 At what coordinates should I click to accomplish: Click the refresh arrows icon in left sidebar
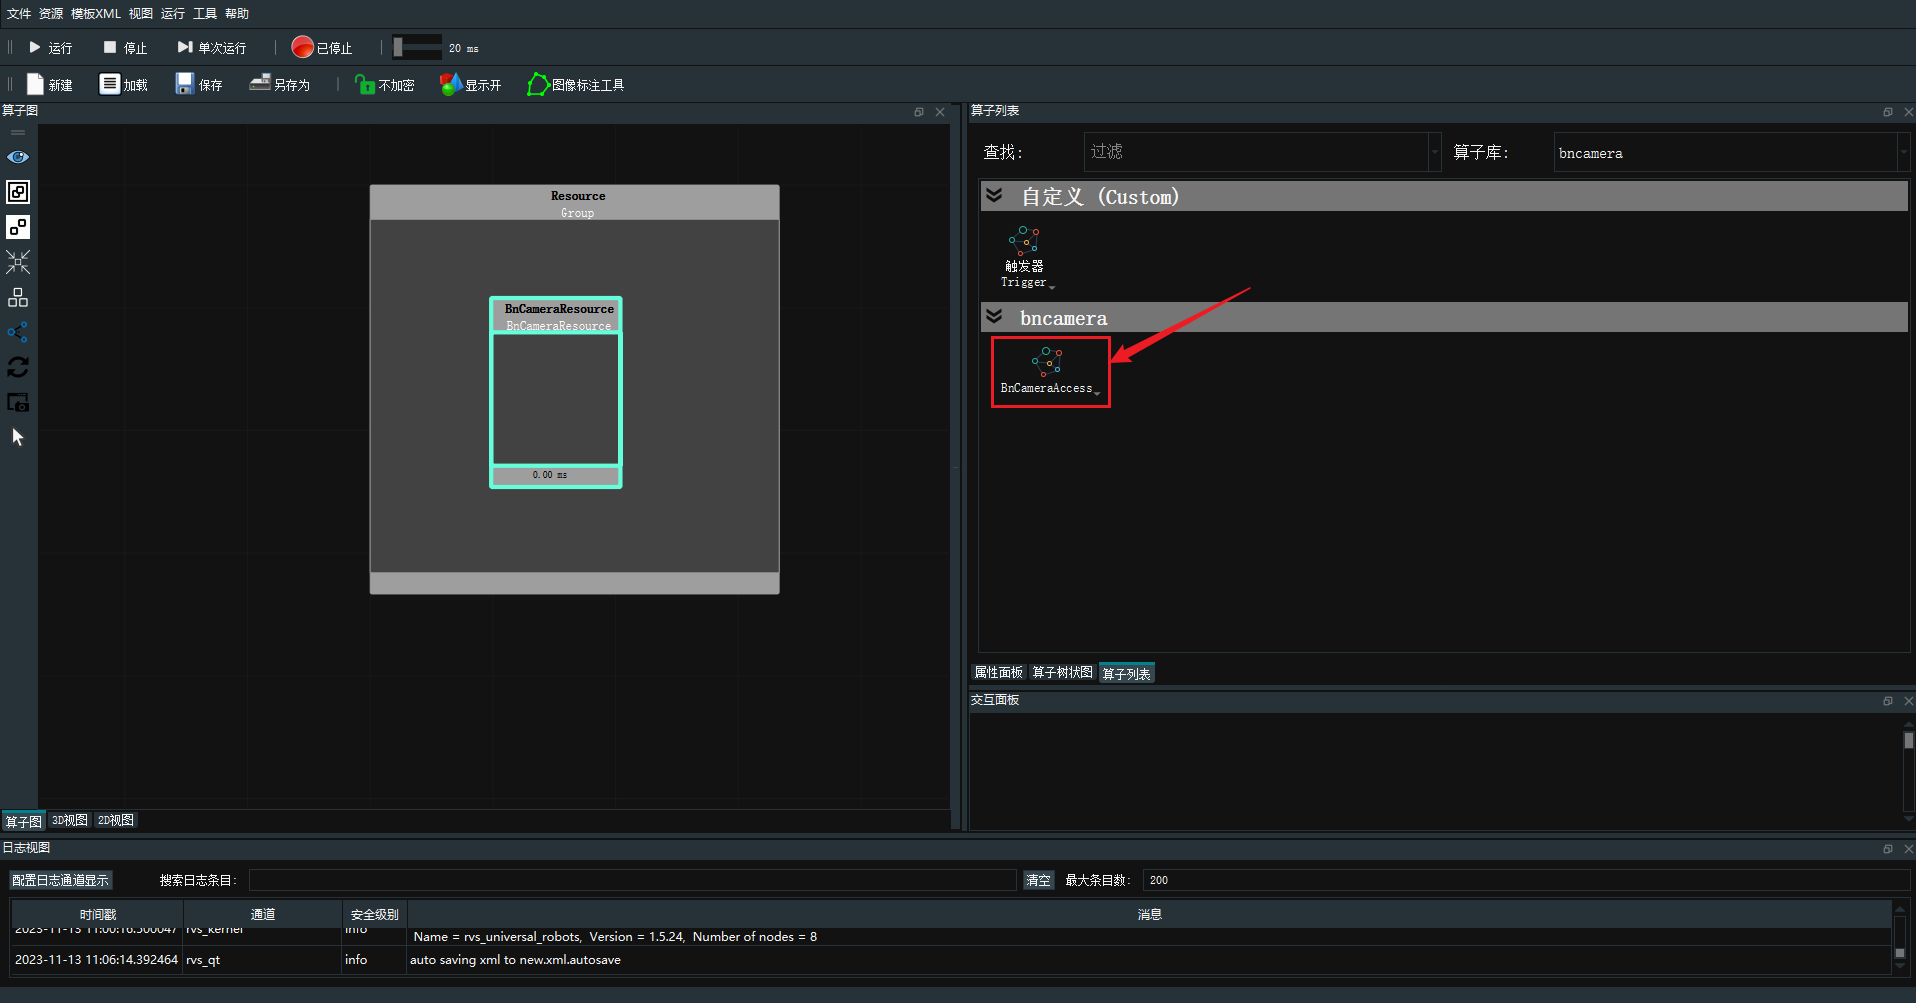18,367
